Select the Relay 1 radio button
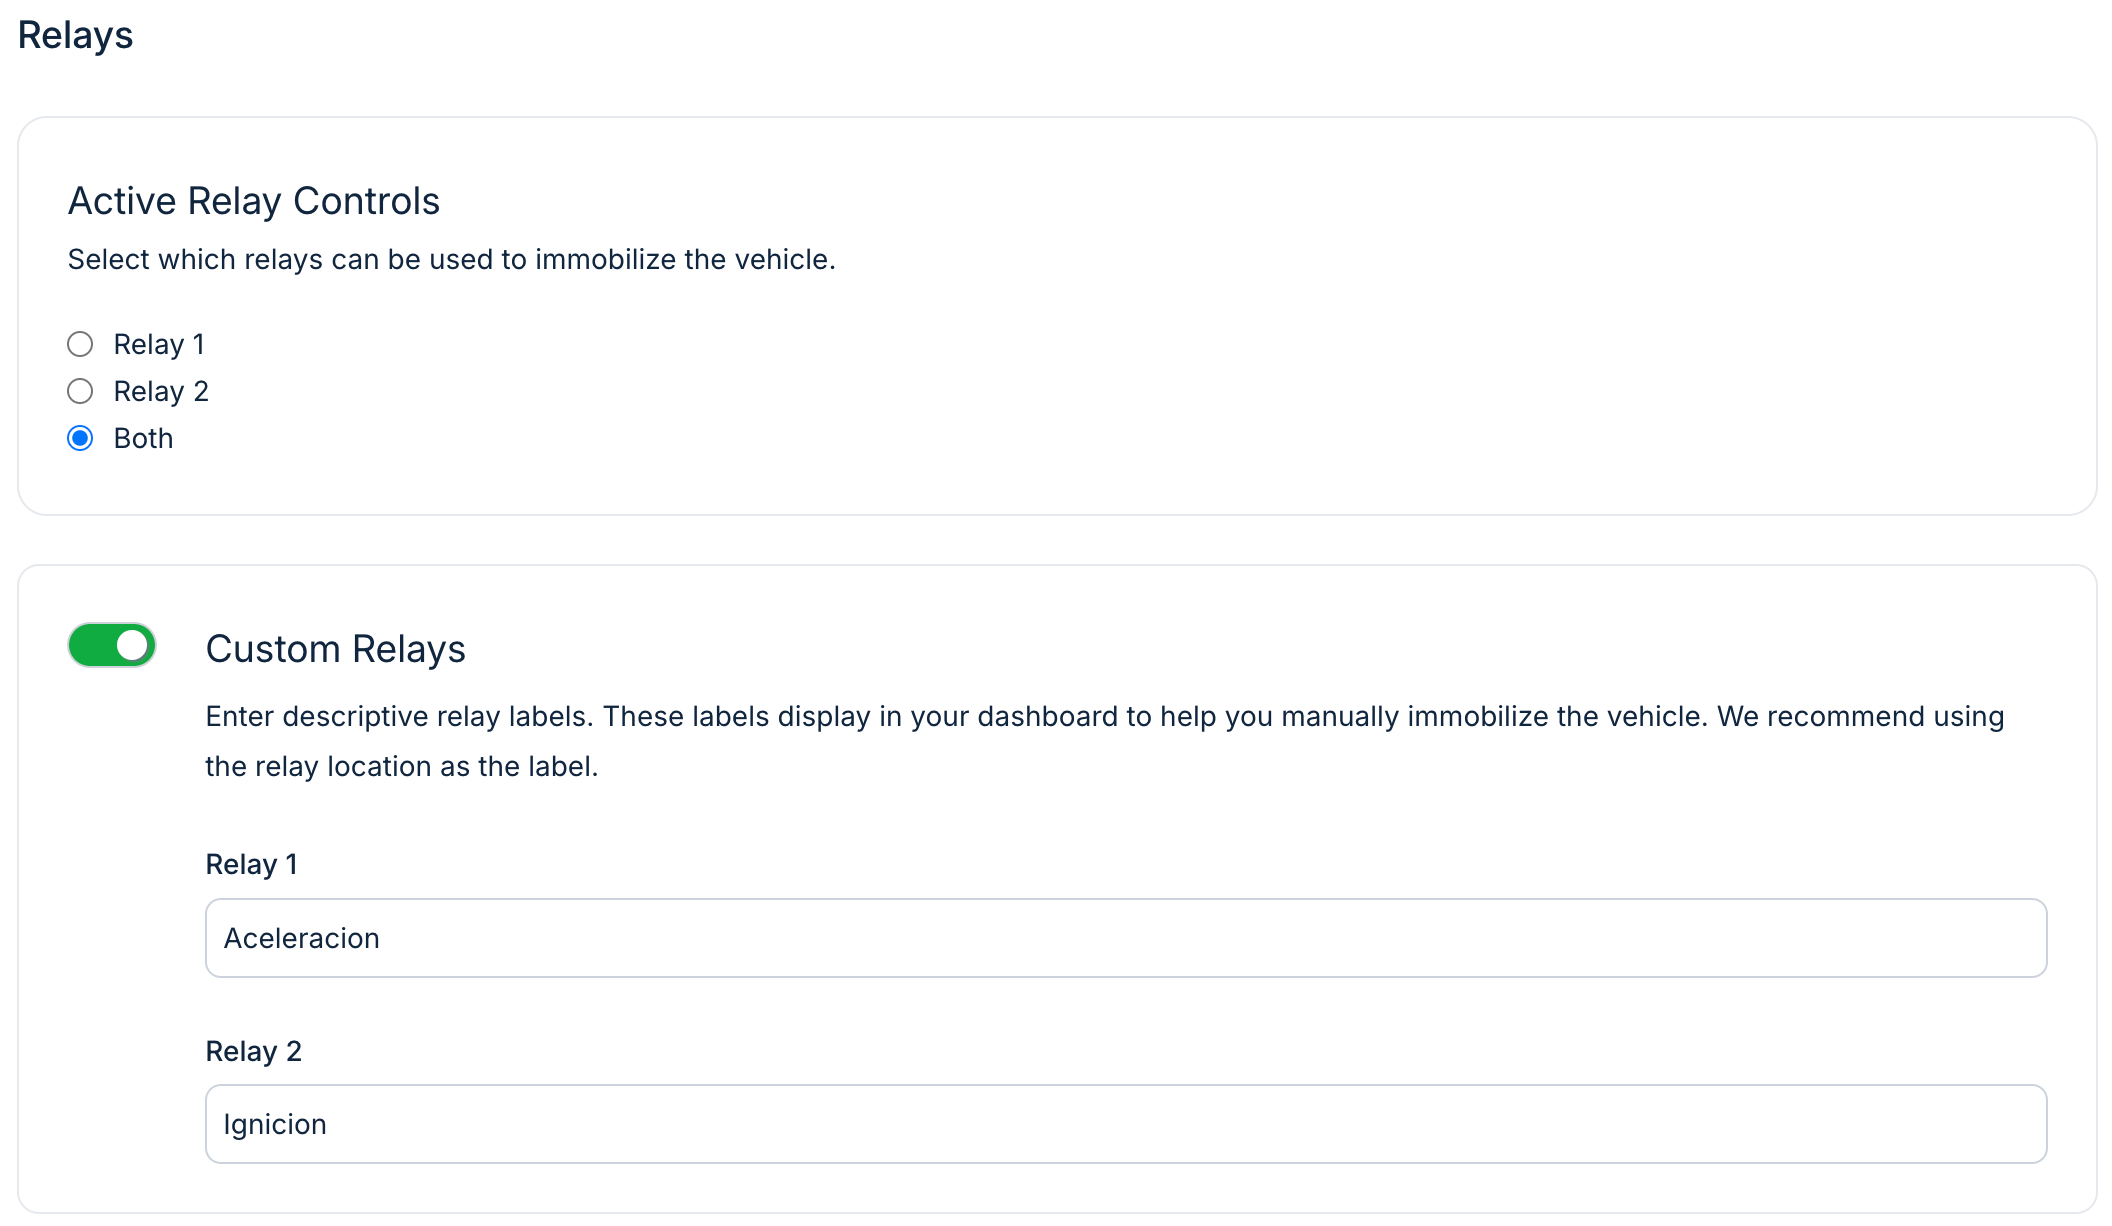The image size is (2112, 1226). [80, 344]
